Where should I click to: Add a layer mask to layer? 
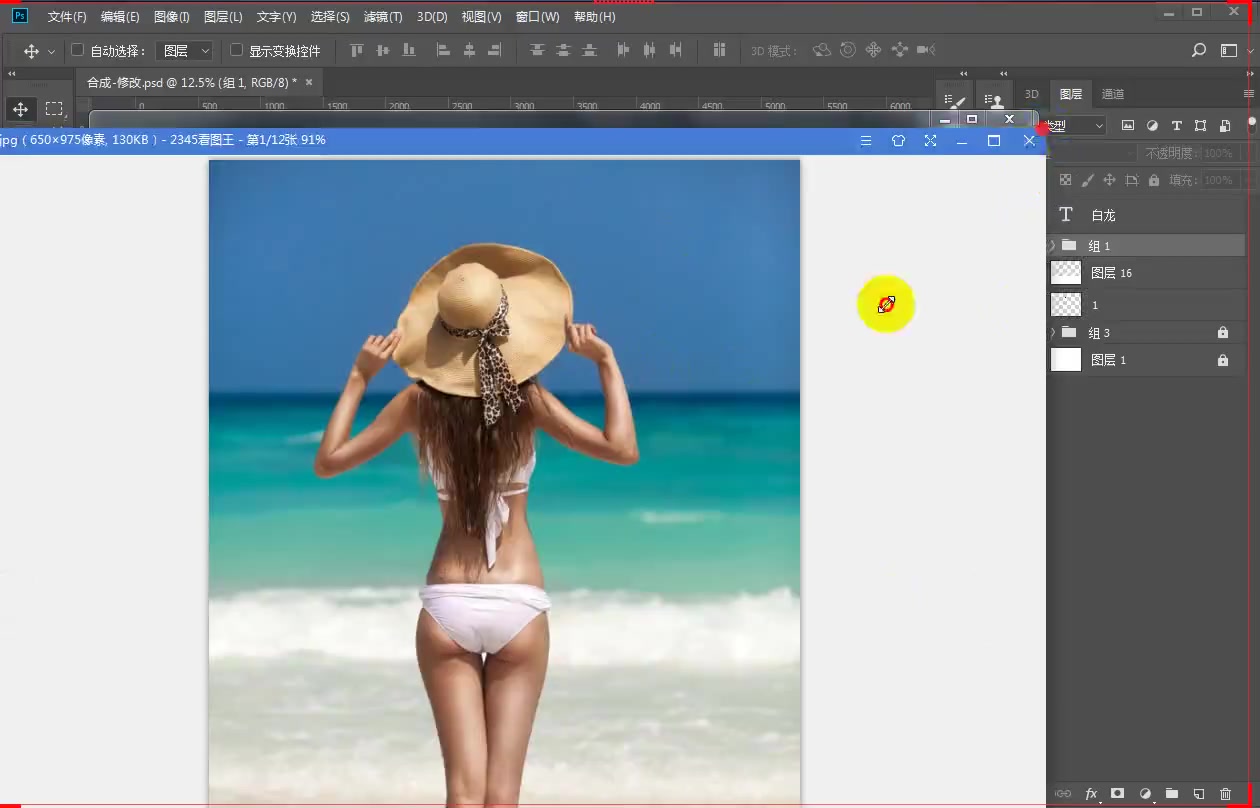click(x=1118, y=794)
